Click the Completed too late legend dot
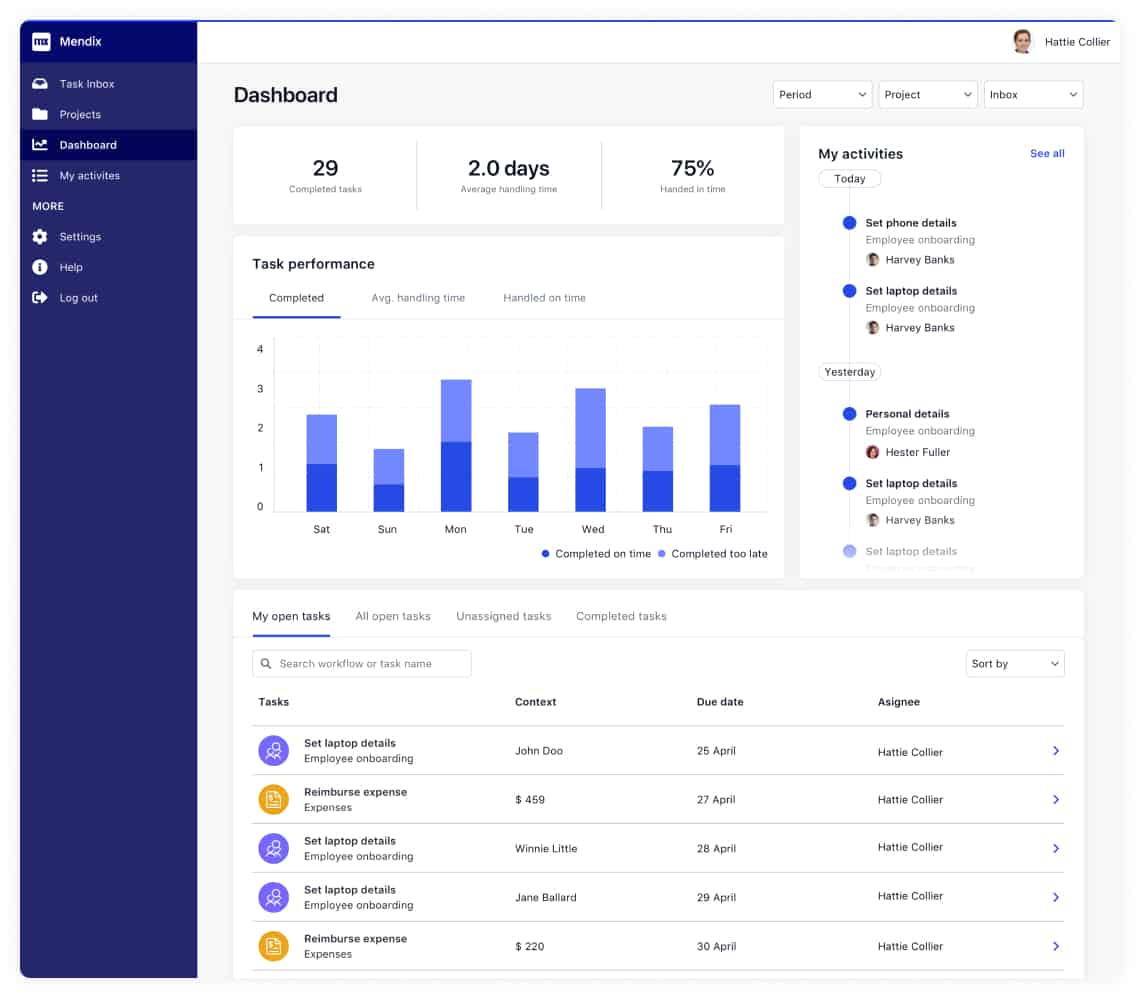 click(662, 554)
